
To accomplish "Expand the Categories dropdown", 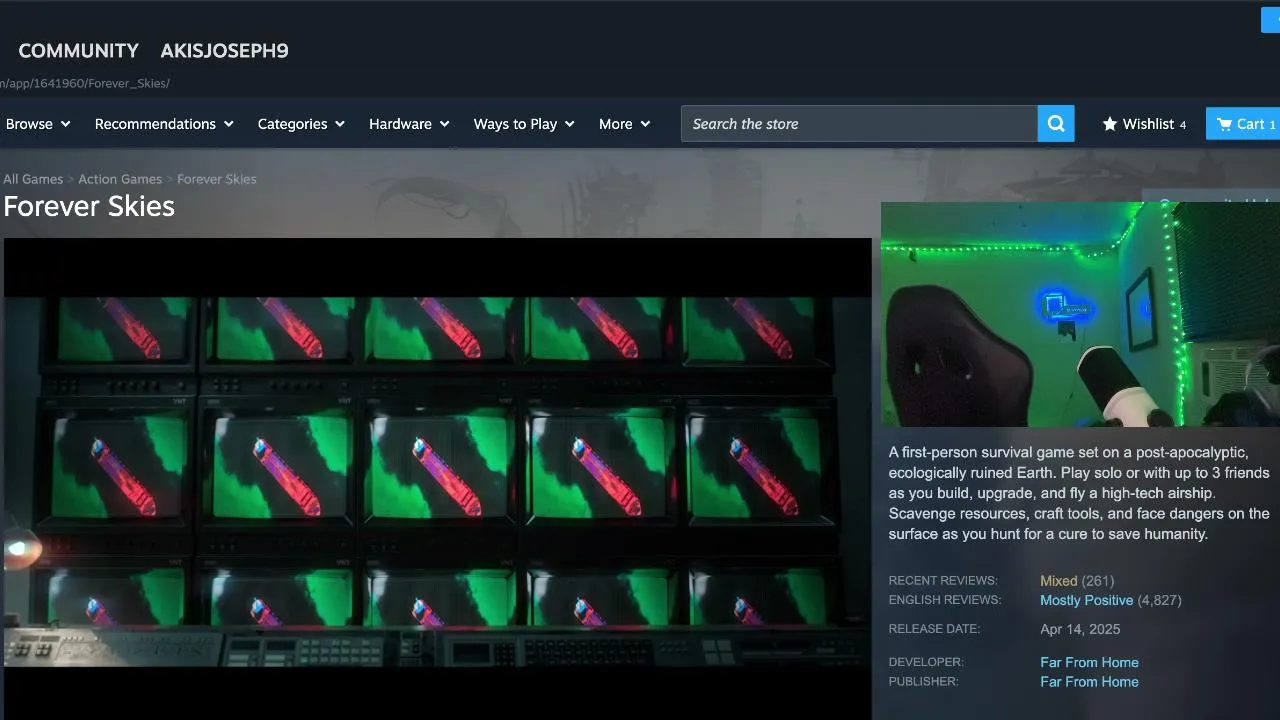I will coord(301,124).
